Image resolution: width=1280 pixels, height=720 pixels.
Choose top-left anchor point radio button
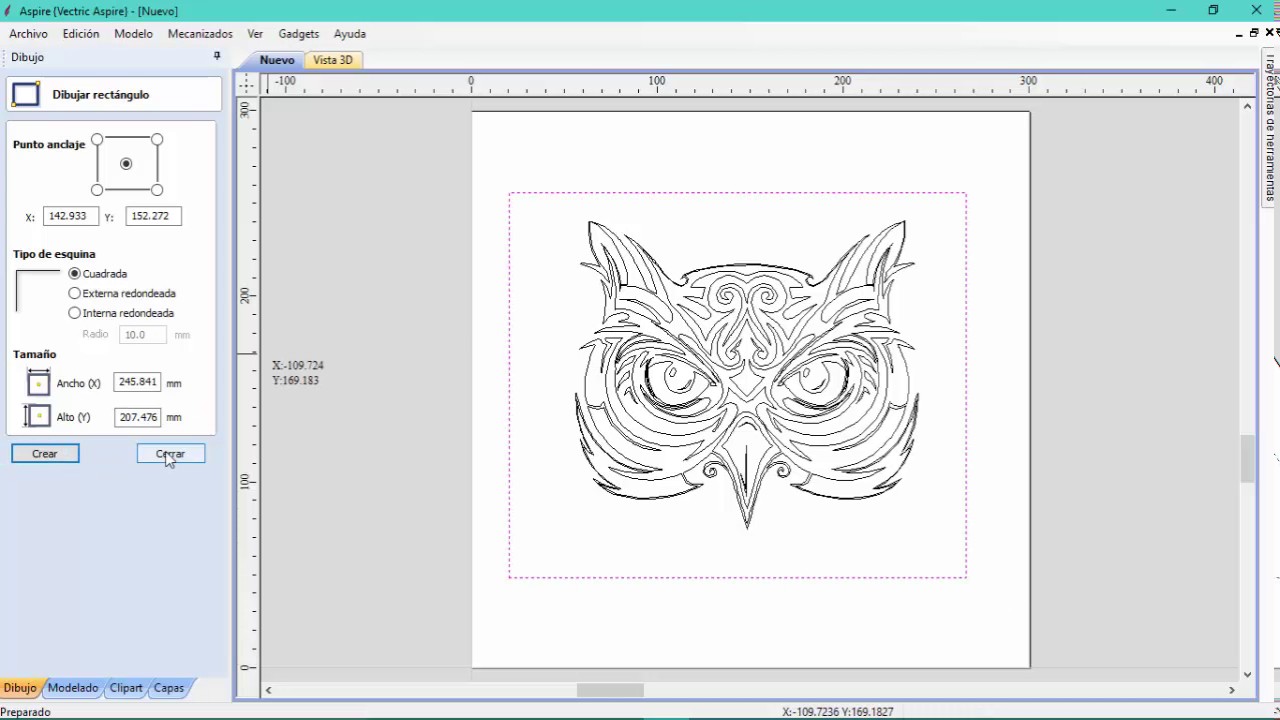point(97,139)
